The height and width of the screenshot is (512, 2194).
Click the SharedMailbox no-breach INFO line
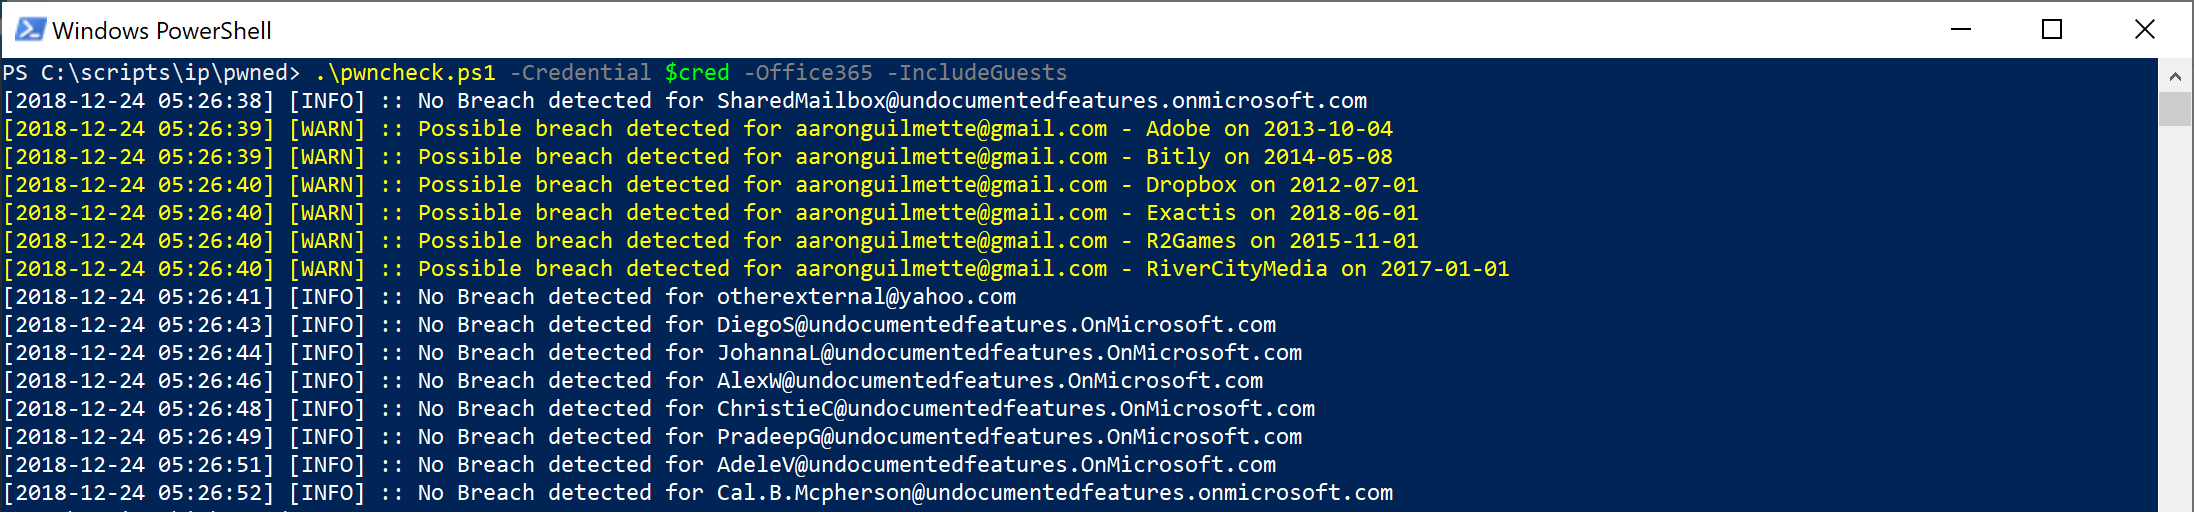685,101
